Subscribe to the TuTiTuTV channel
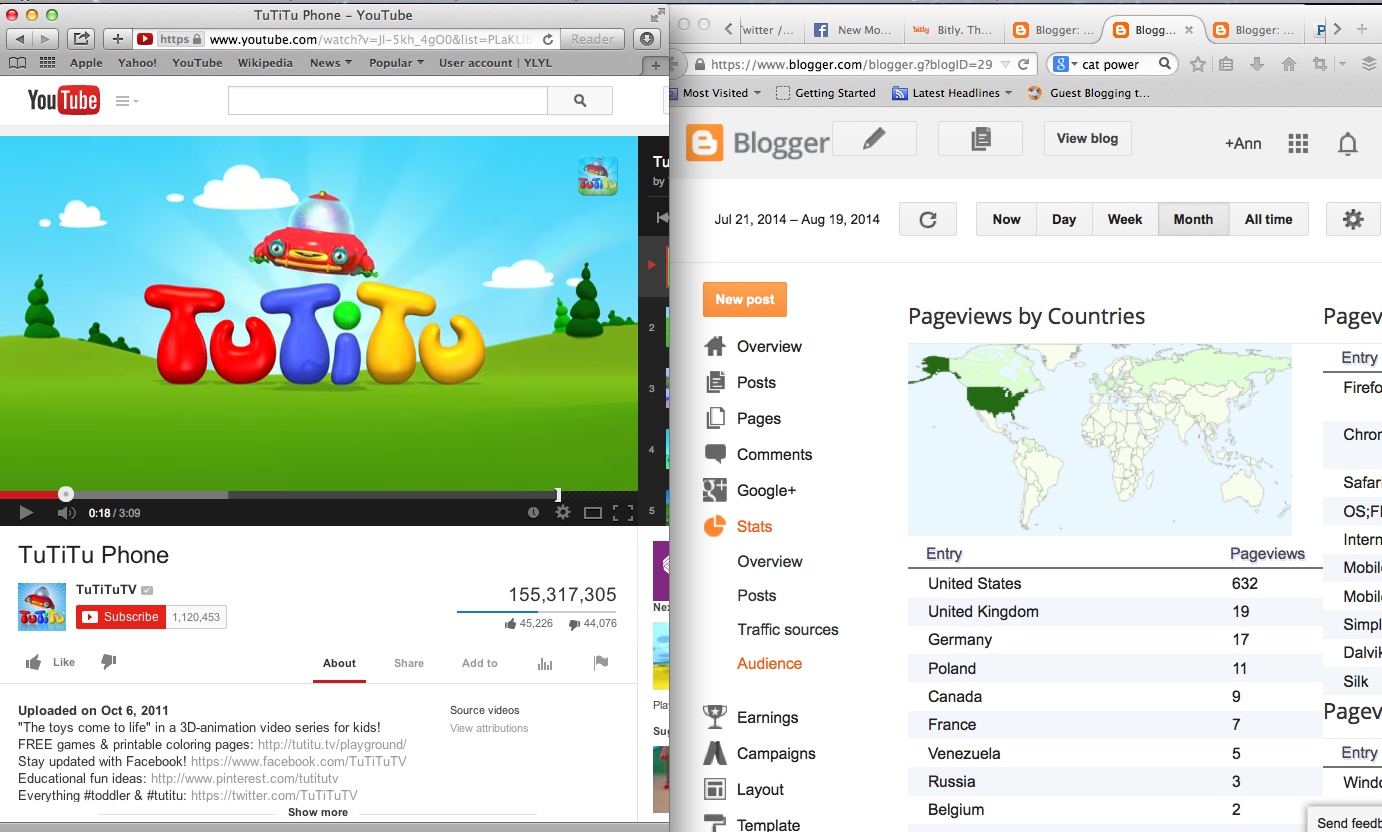 click(x=120, y=617)
